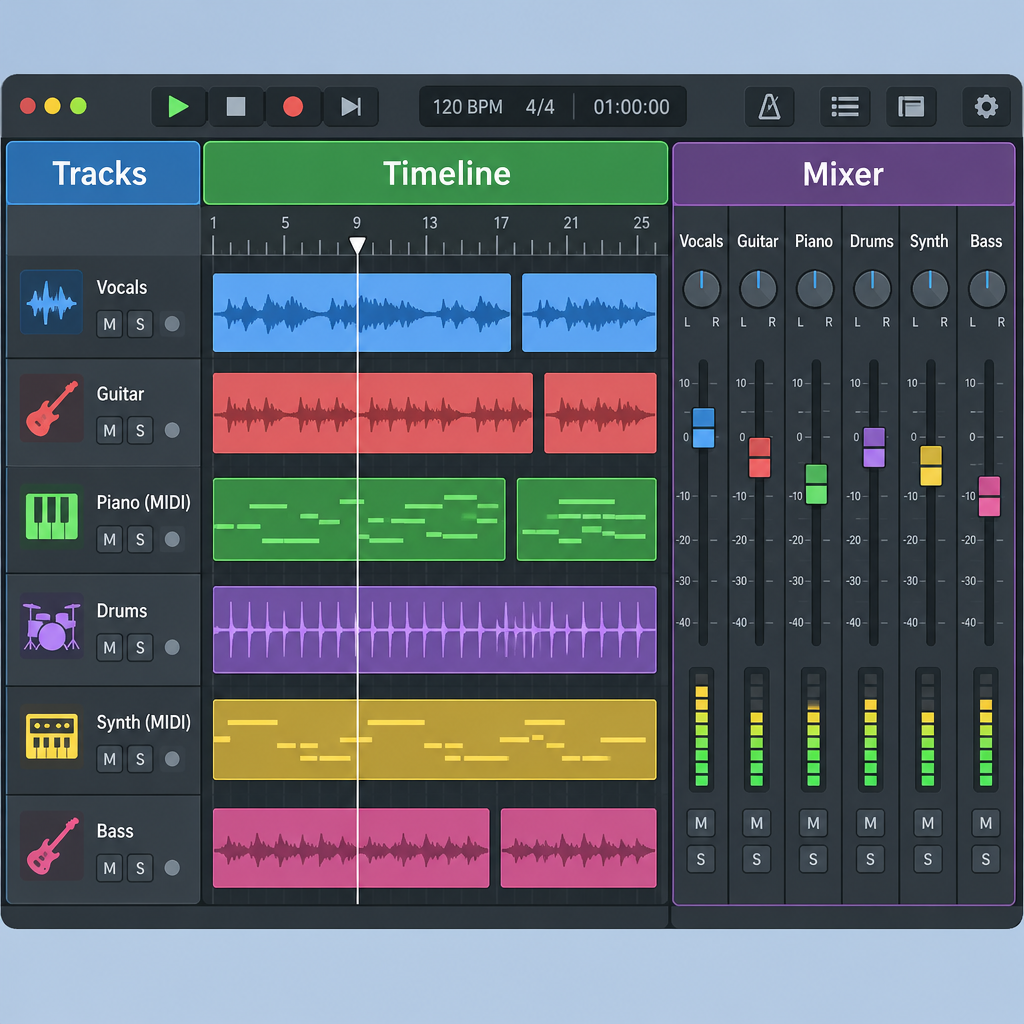Screen dimensions: 1024x1024
Task: Mute the Guitar track in Tracks panel
Action: tap(110, 430)
